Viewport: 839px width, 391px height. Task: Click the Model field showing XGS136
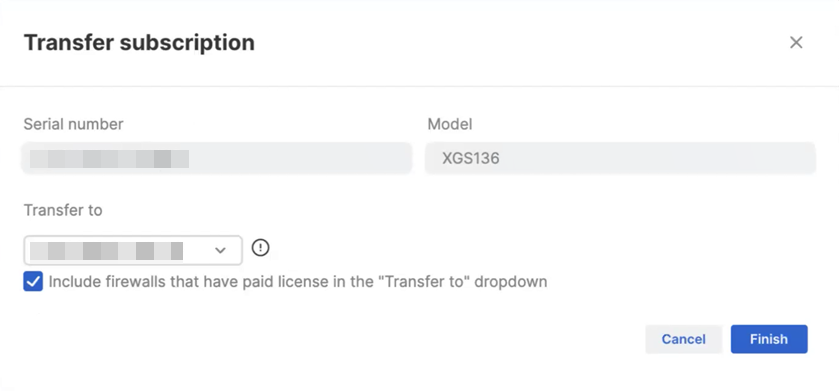(x=620, y=158)
